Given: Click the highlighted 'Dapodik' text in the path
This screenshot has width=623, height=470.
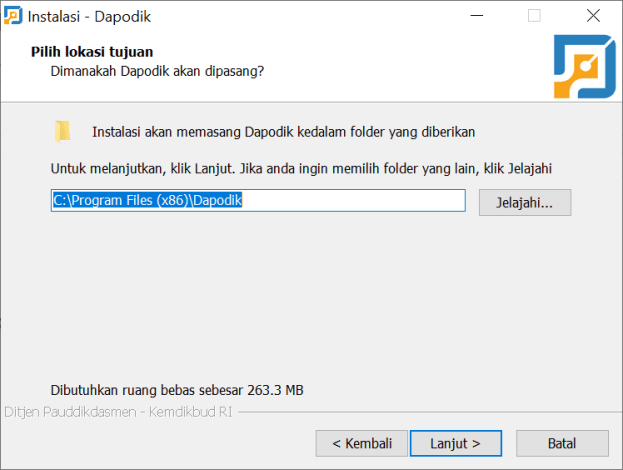Looking at the screenshot, I should click(218, 201).
